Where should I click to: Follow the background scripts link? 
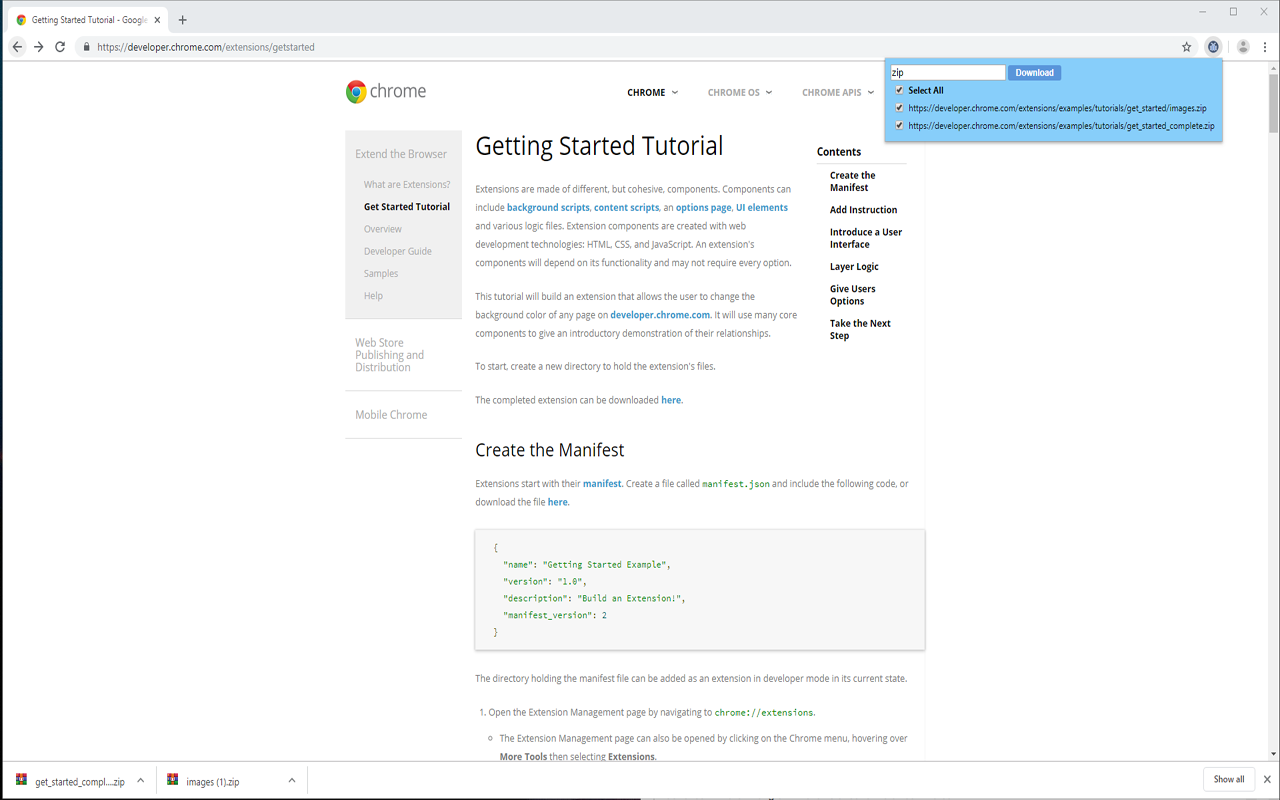point(548,207)
